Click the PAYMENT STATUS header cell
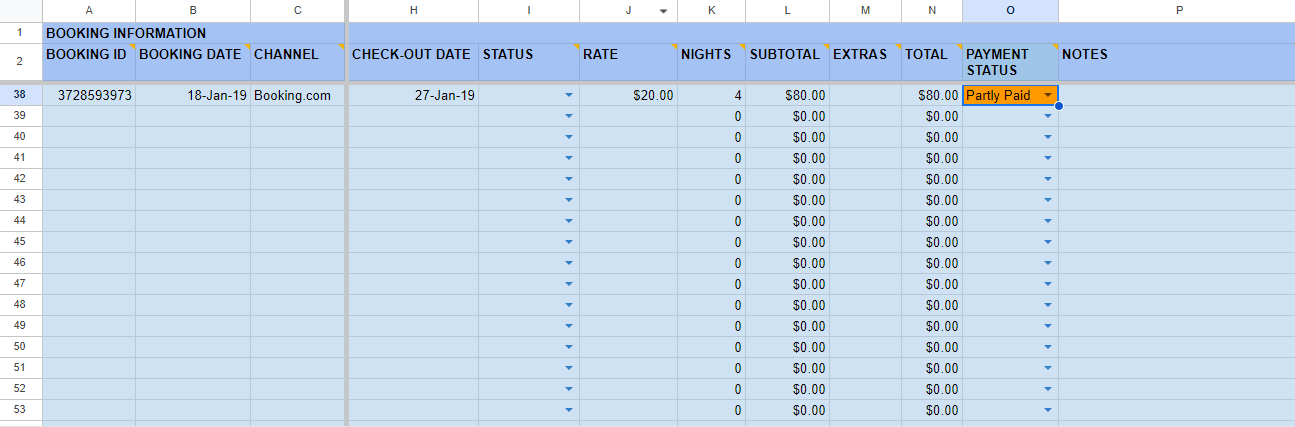1295x427 pixels. tap(1010, 62)
